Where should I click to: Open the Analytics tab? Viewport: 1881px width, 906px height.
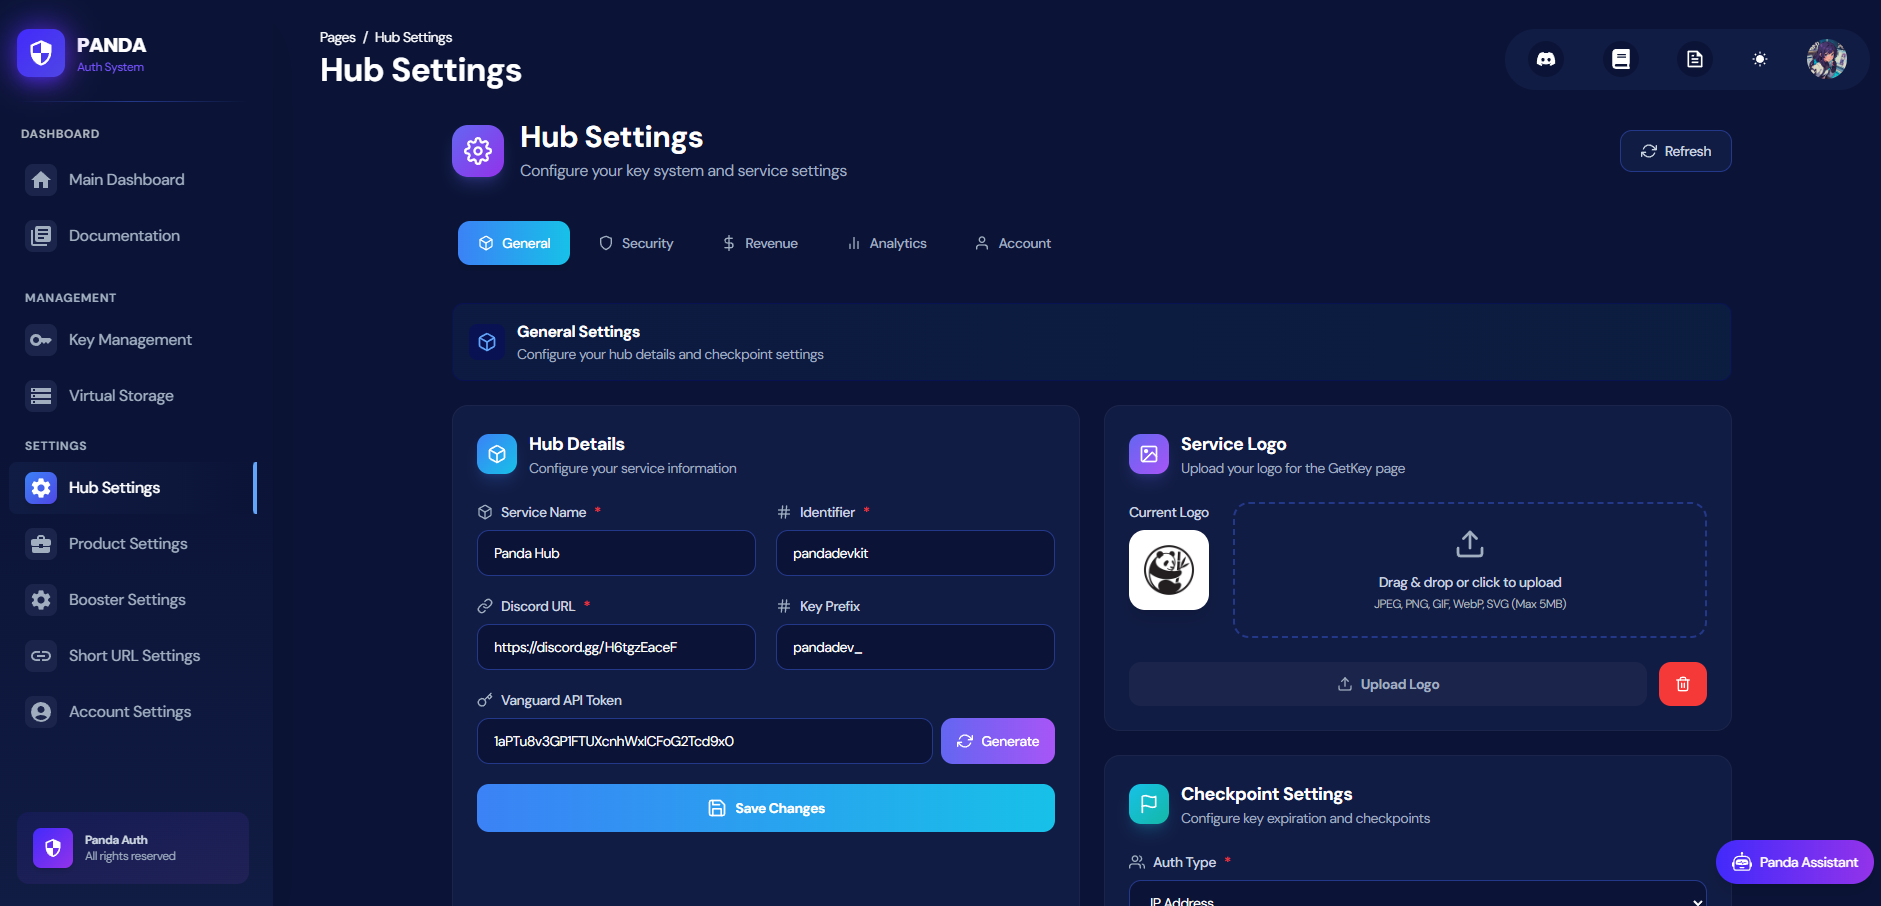click(x=886, y=242)
